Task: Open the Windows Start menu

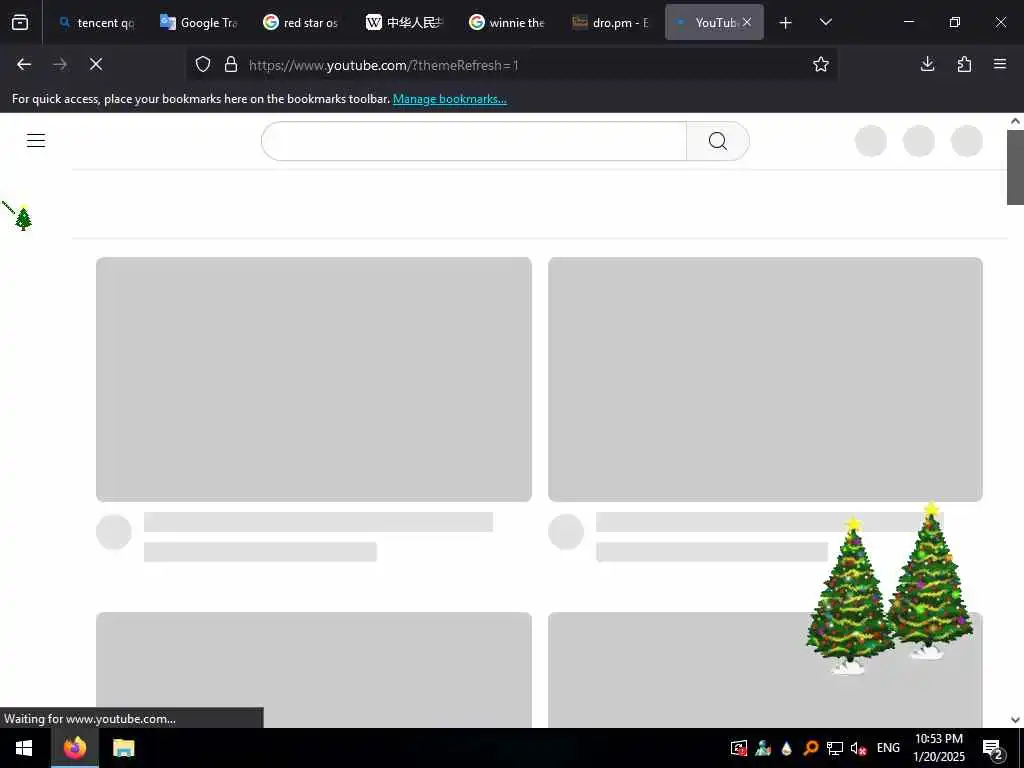Action: tap(24, 748)
